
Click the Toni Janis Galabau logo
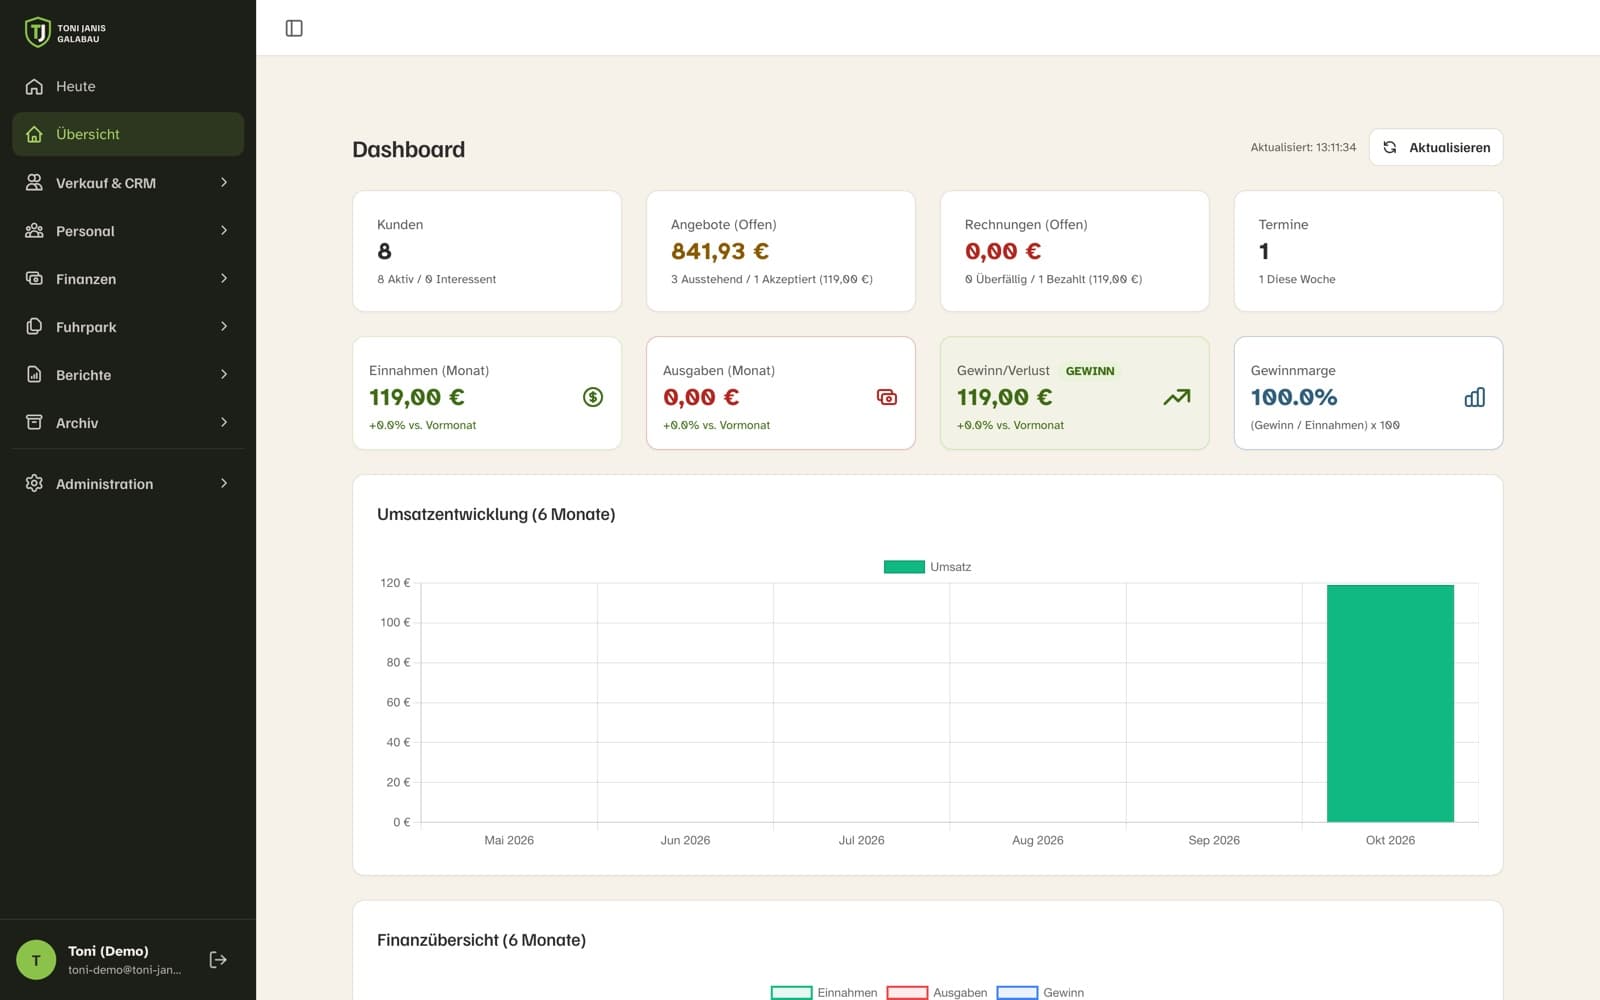point(65,33)
